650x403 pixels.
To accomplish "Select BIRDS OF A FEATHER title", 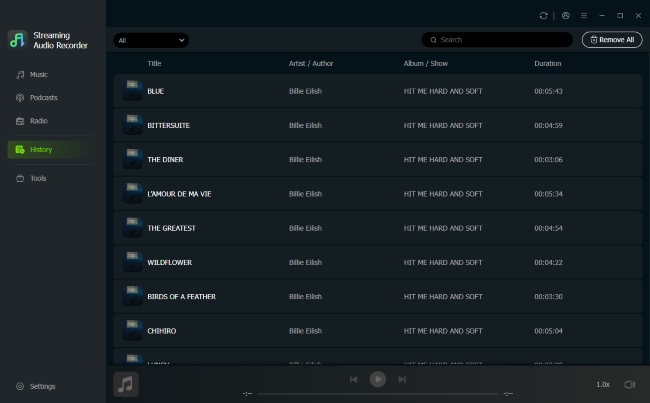I will (x=181, y=297).
